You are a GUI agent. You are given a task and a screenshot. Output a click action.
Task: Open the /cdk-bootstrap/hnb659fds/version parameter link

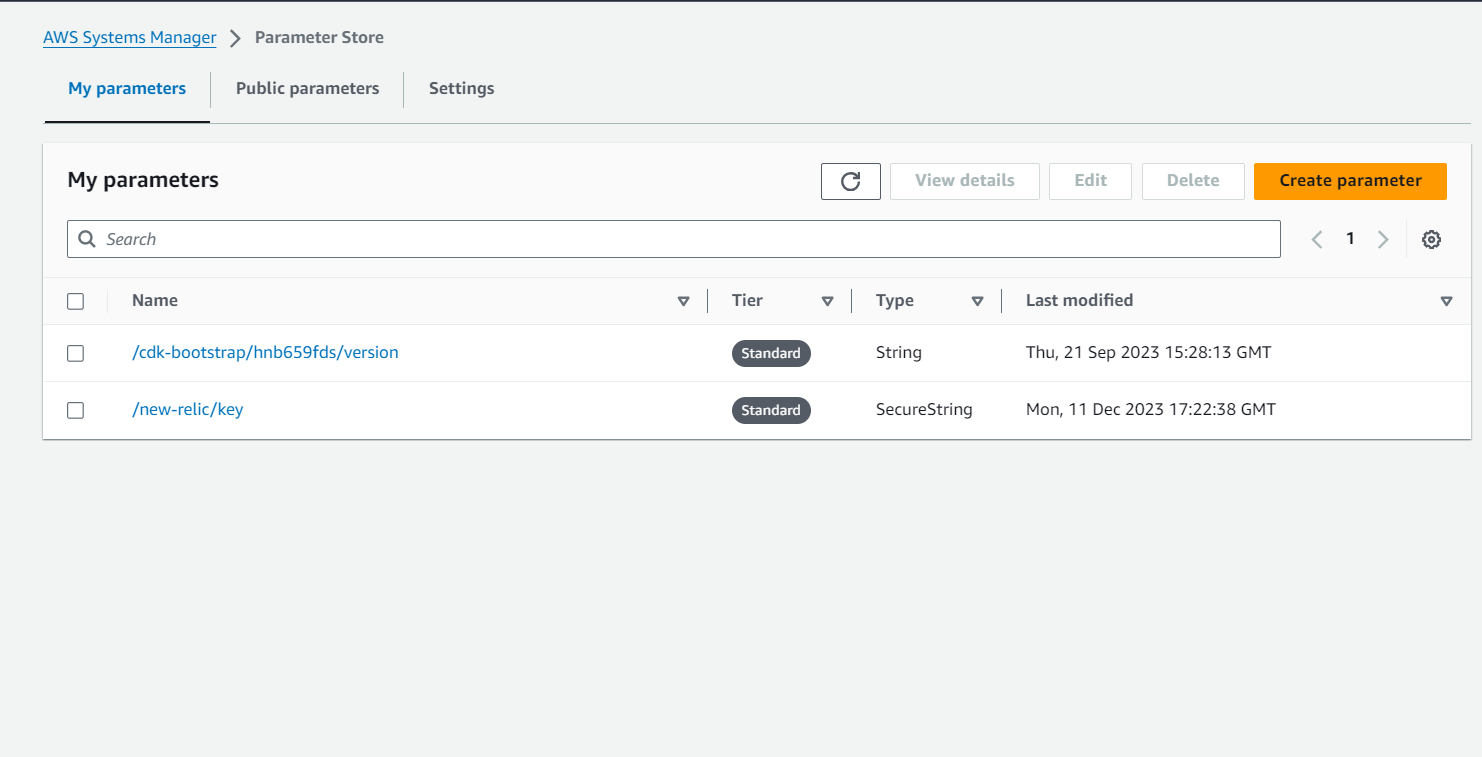265,352
